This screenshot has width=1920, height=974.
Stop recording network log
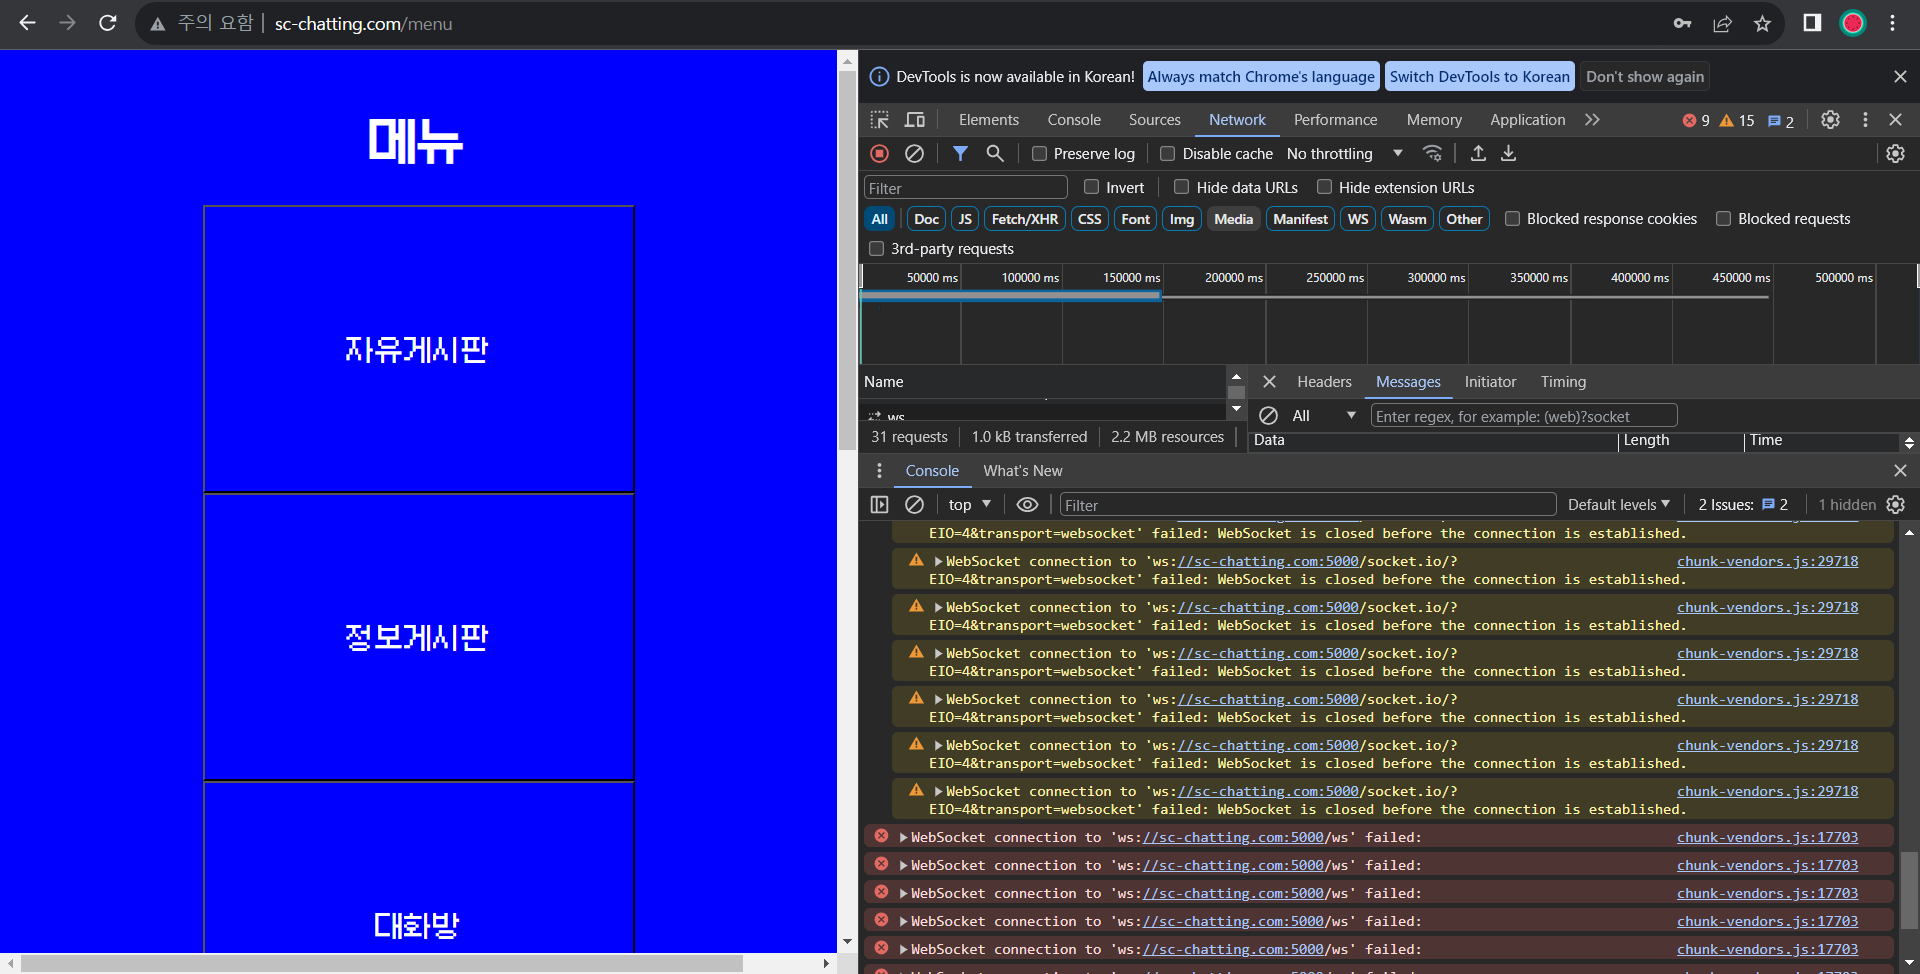coord(879,153)
